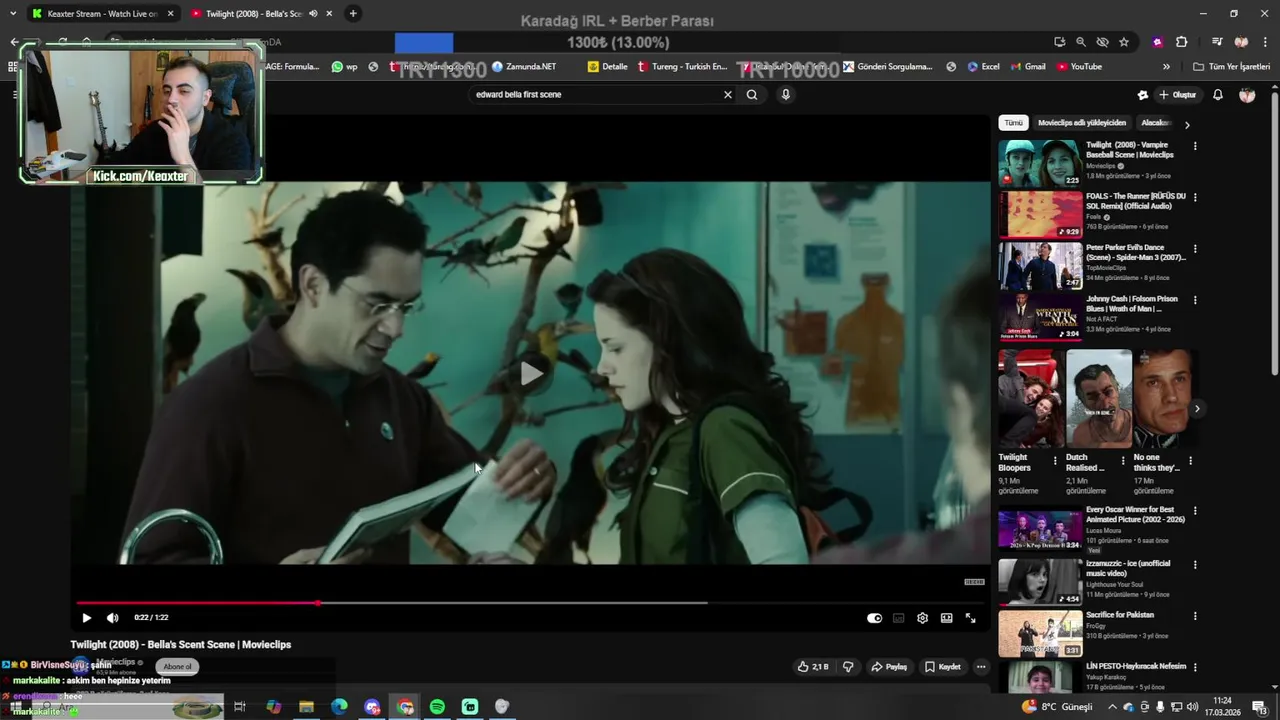1280x720 pixels.
Task: Subscribe via the Abone ol button
Action: 177,667
